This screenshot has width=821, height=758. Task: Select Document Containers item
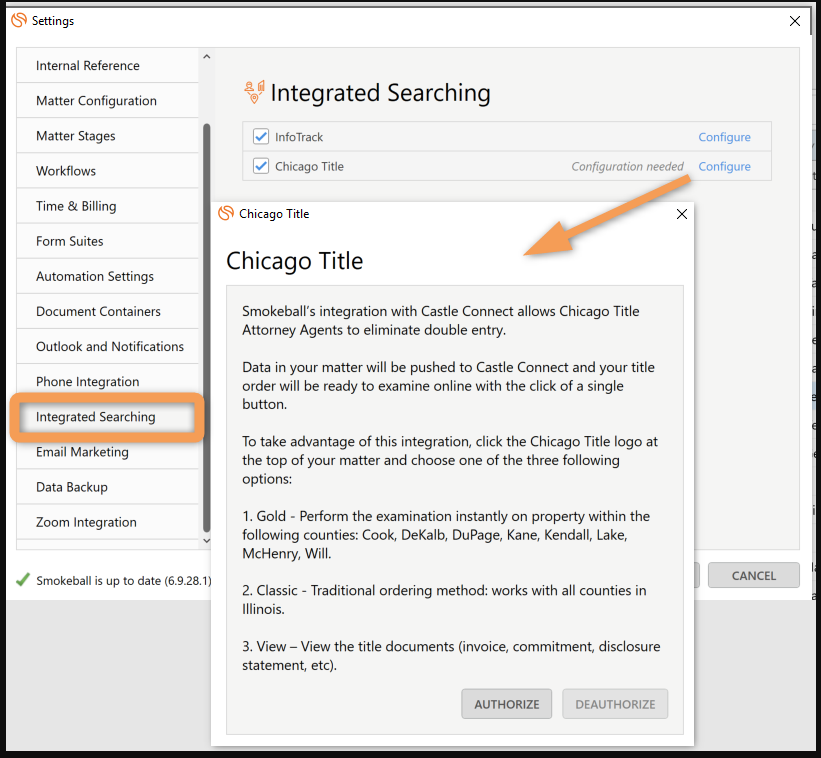tap(107, 311)
